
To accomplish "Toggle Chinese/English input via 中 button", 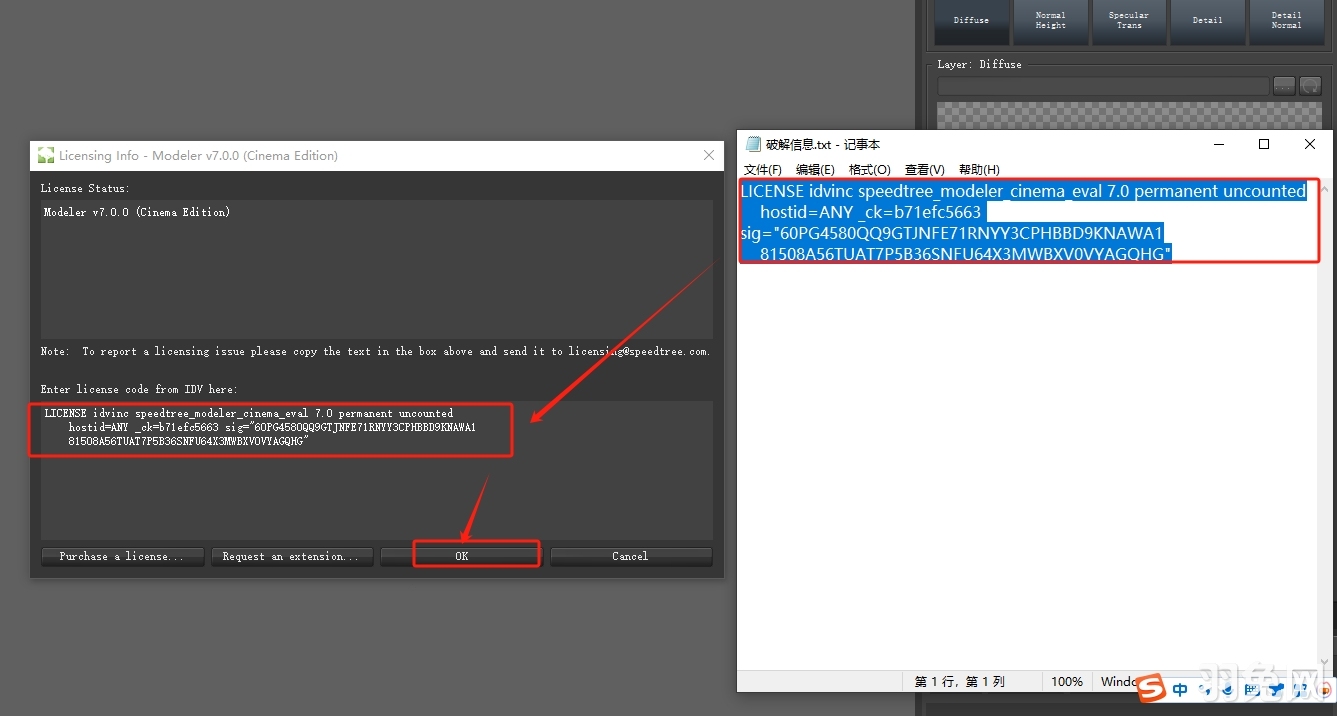I will [1180, 689].
